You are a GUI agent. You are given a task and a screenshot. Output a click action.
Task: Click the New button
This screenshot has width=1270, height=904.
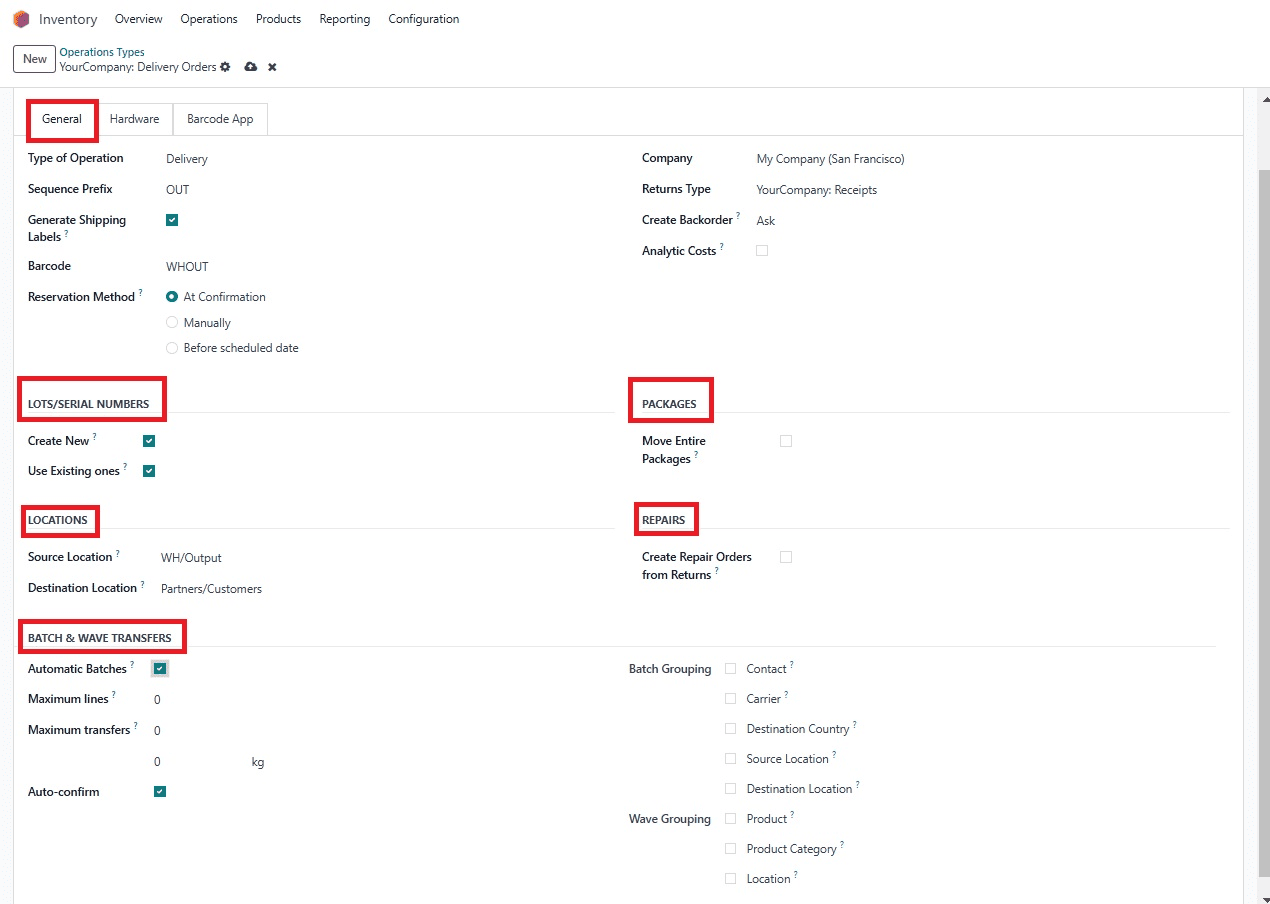pyautogui.click(x=35, y=59)
